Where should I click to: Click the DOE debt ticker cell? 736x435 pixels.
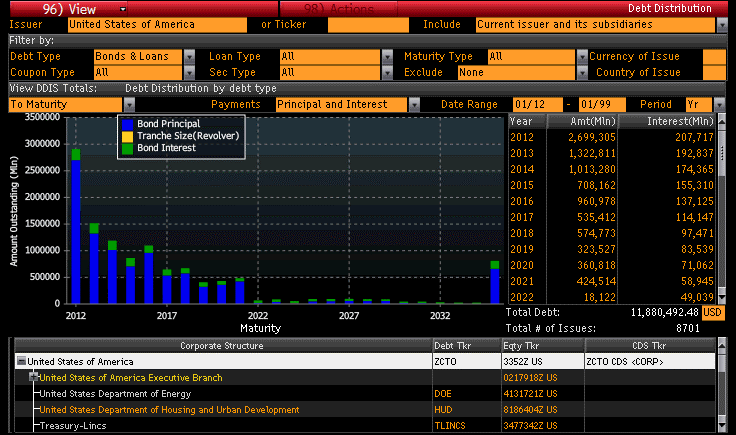point(467,394)
